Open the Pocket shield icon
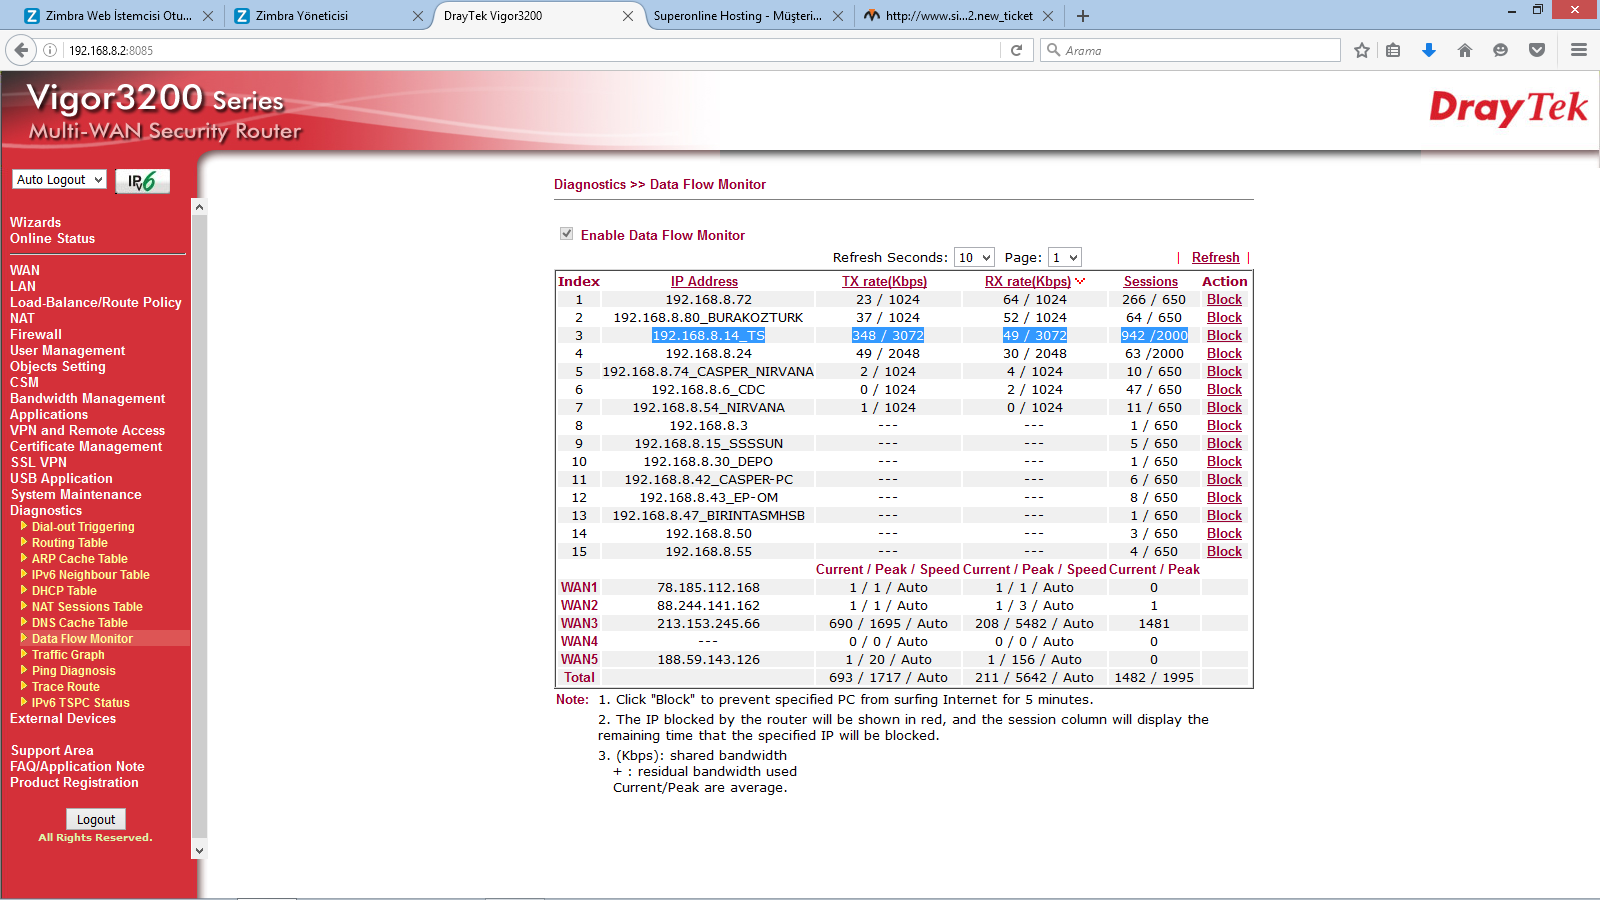Screen dimensions: 1600x900 click(x=1537, y=50)
